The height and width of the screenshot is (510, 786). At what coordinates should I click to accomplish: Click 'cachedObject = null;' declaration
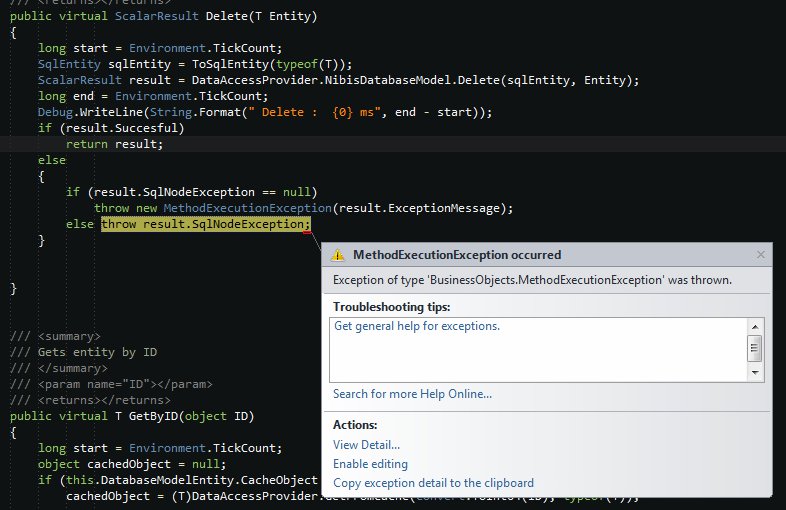coord(156,464)
